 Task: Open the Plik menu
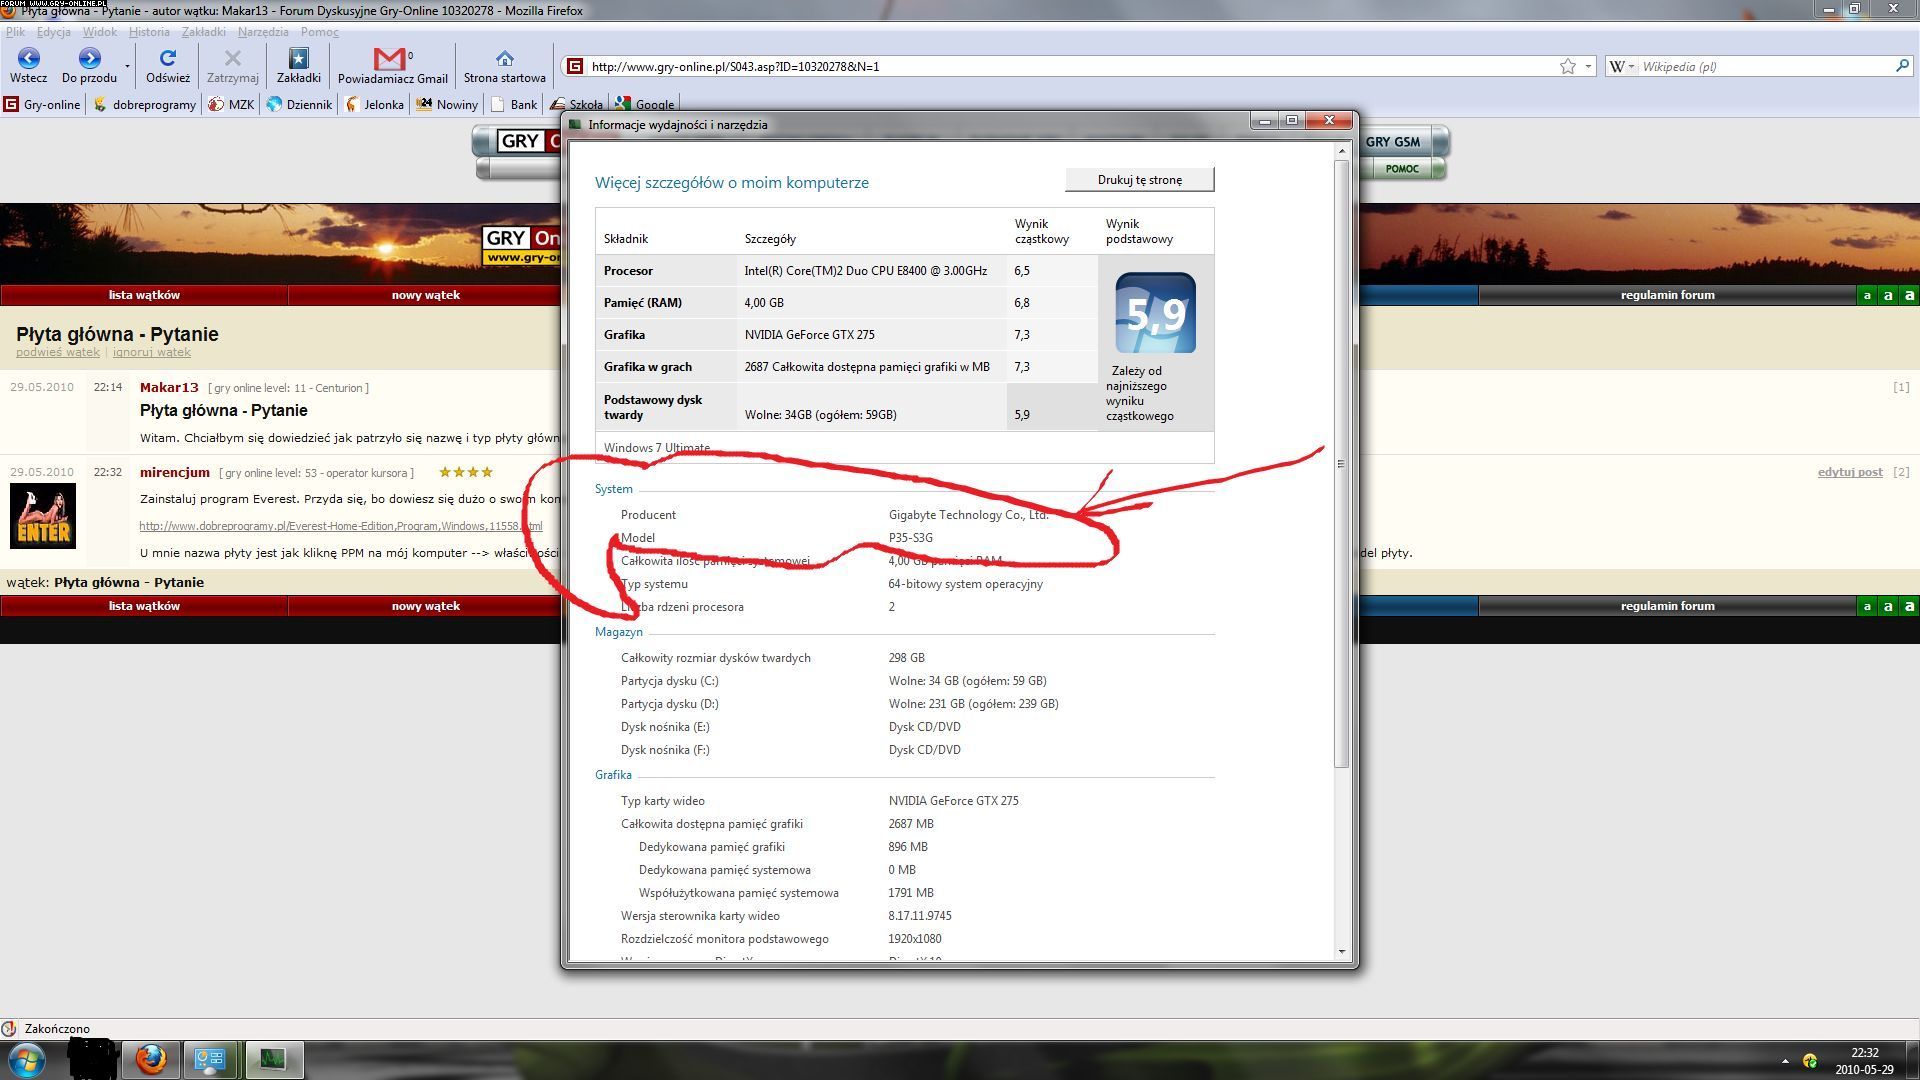pos(16,32)
